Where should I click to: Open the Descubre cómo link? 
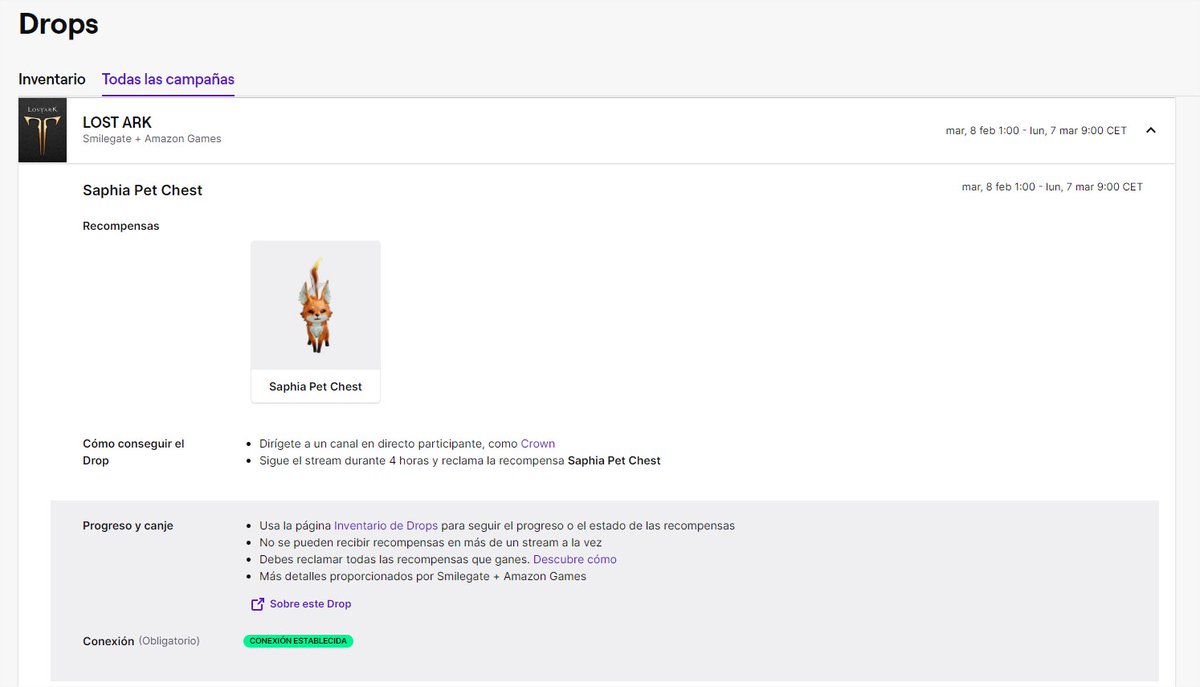pos(575,559)
